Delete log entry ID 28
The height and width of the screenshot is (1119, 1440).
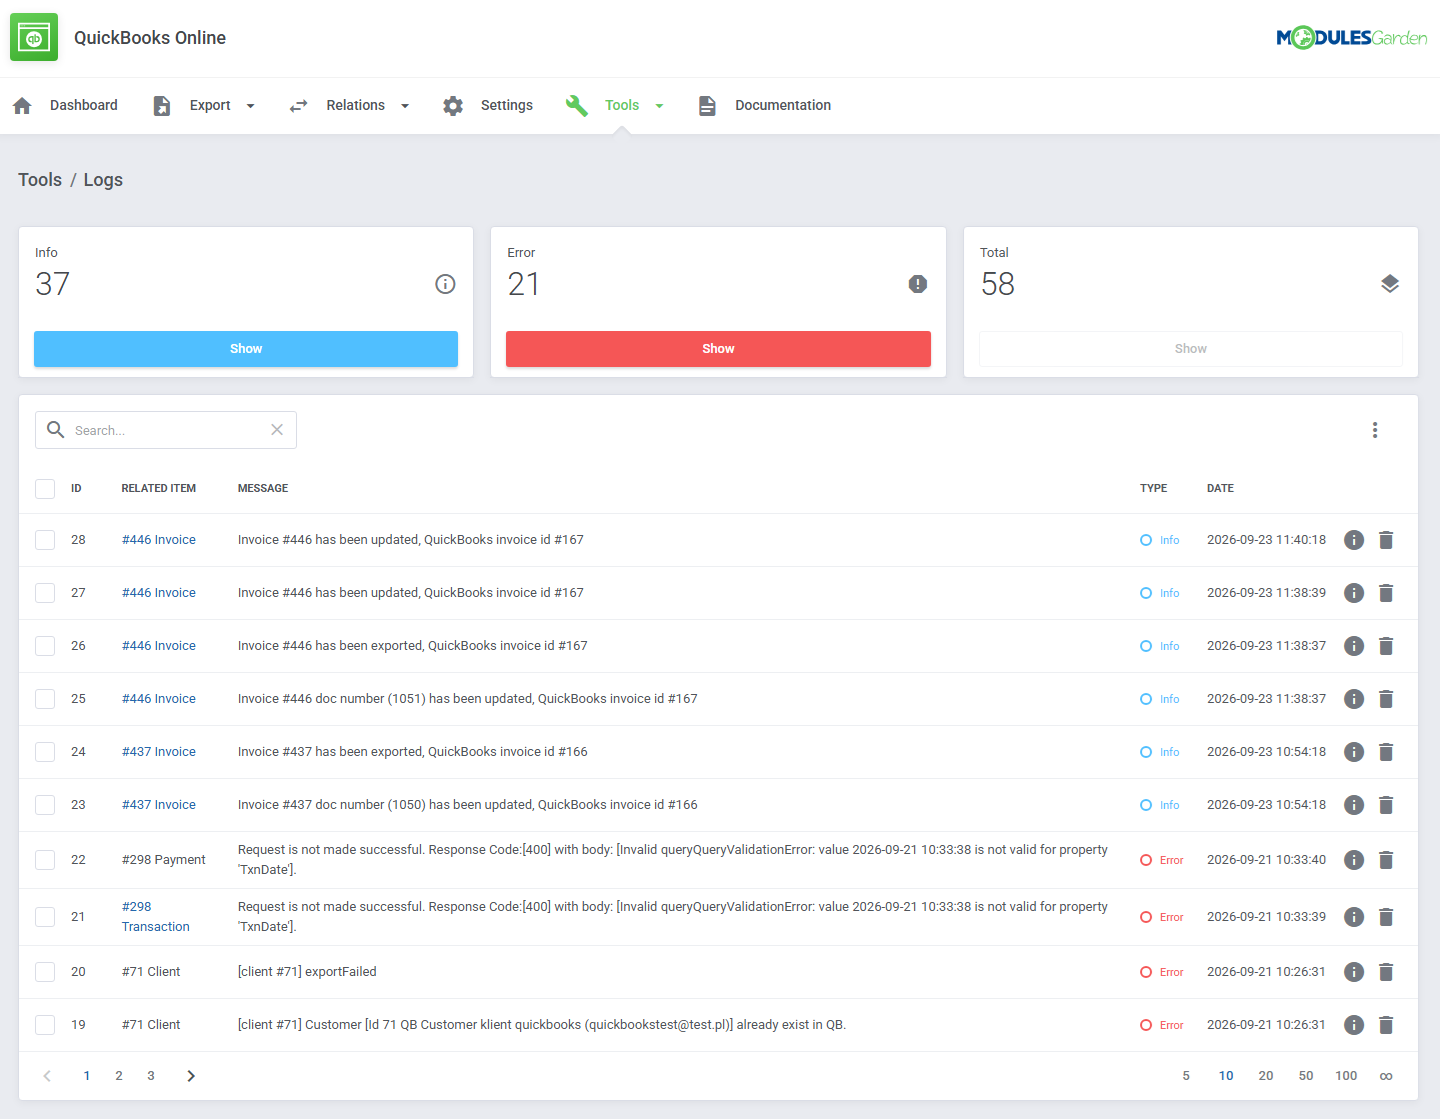click(x=1386, y=540)
